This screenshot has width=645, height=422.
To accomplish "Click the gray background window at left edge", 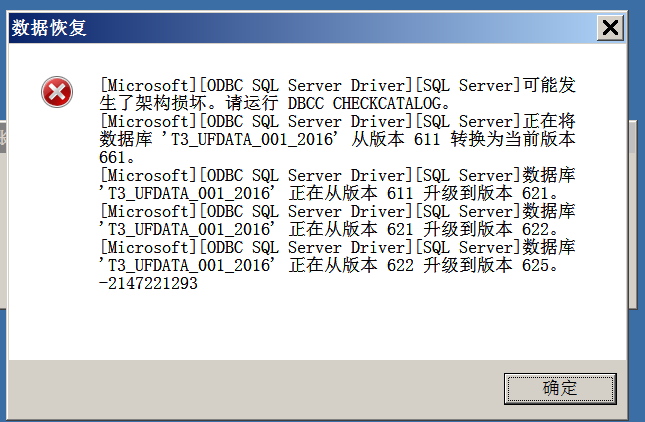I will (x=3, y=214).
